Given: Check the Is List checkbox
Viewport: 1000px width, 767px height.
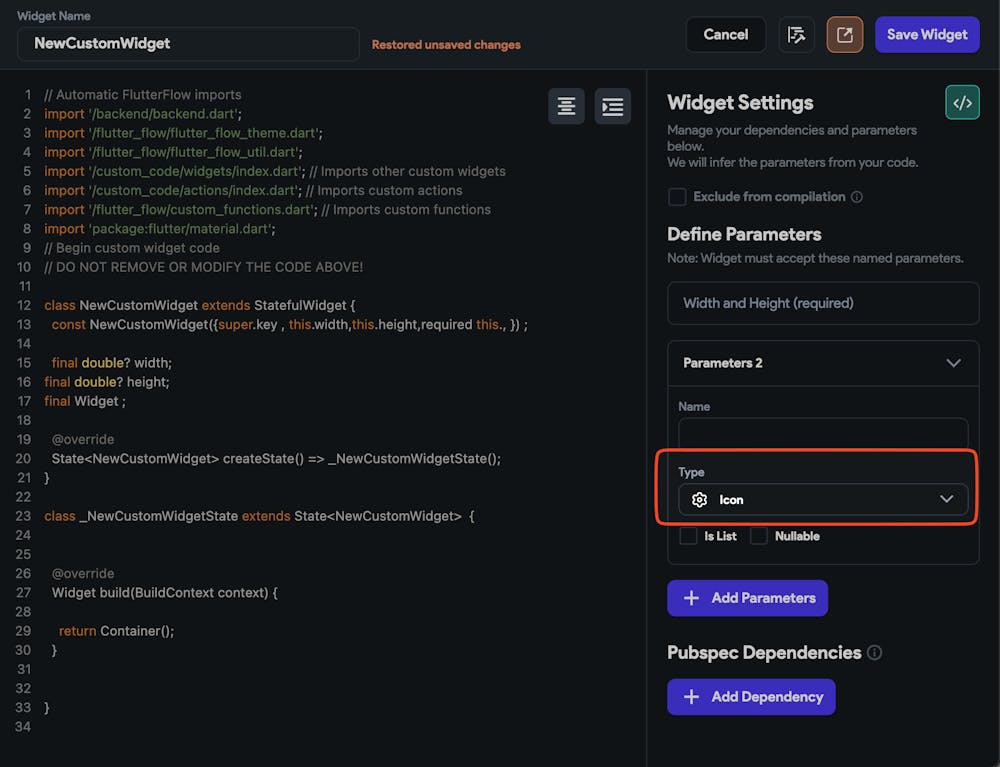Looking at the screenshot, I should [688, 536].
